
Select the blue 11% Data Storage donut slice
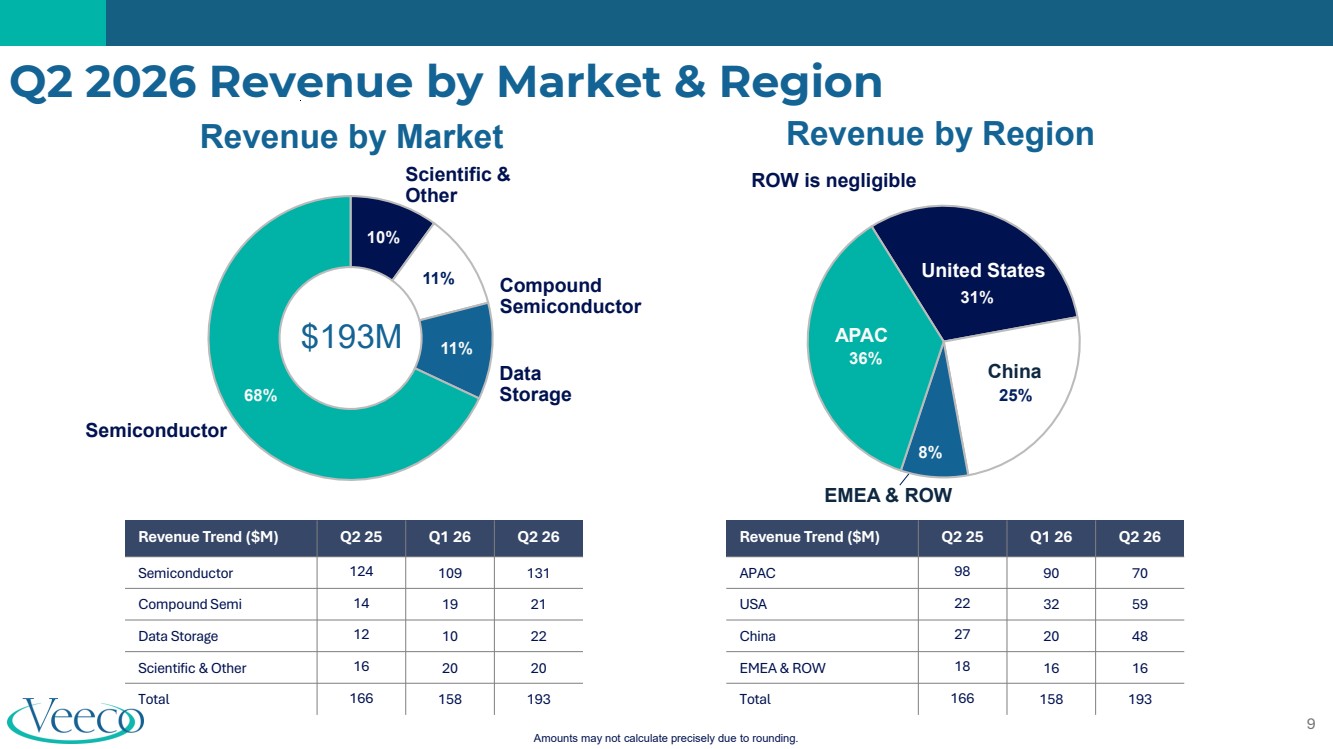coord(455,348)
